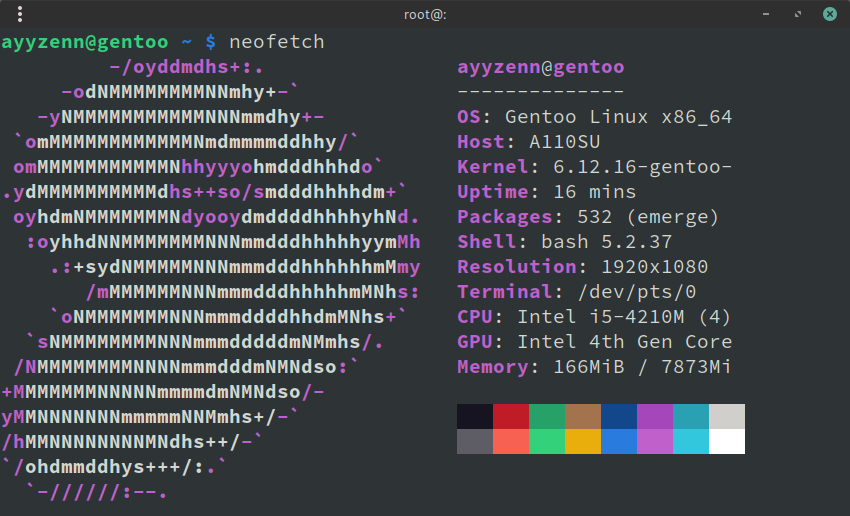This screenshot has height=516, width=850.
Task: Click the bright coral red color block
Action: point(511,441)
